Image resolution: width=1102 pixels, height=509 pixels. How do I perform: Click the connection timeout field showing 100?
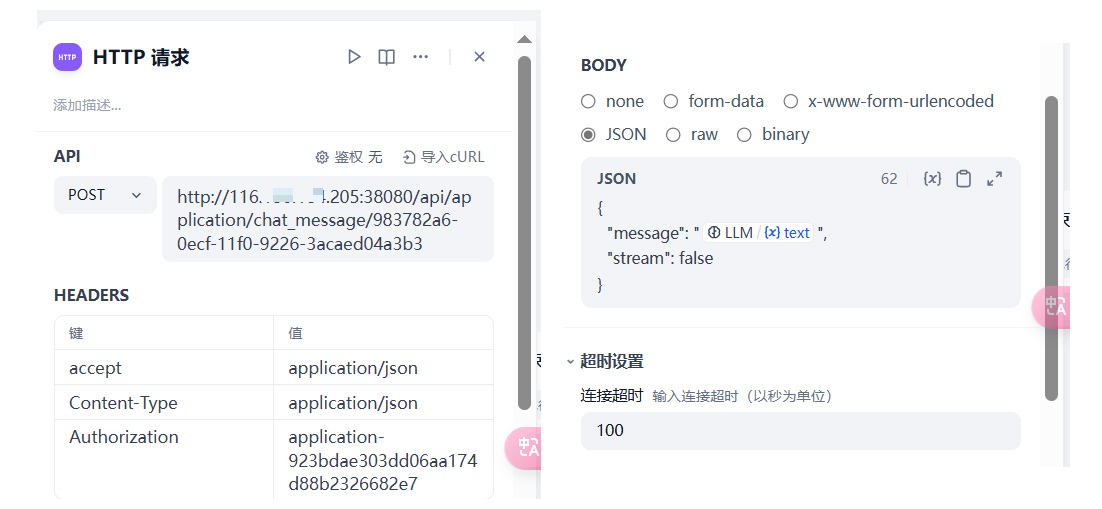(x=800, y=431)
